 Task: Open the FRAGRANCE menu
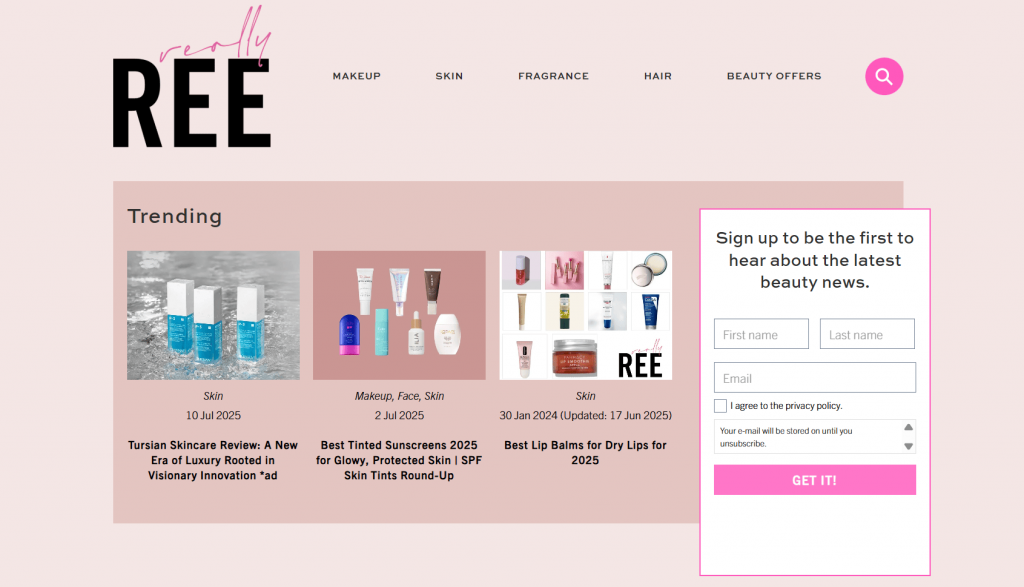pos(553,76)
